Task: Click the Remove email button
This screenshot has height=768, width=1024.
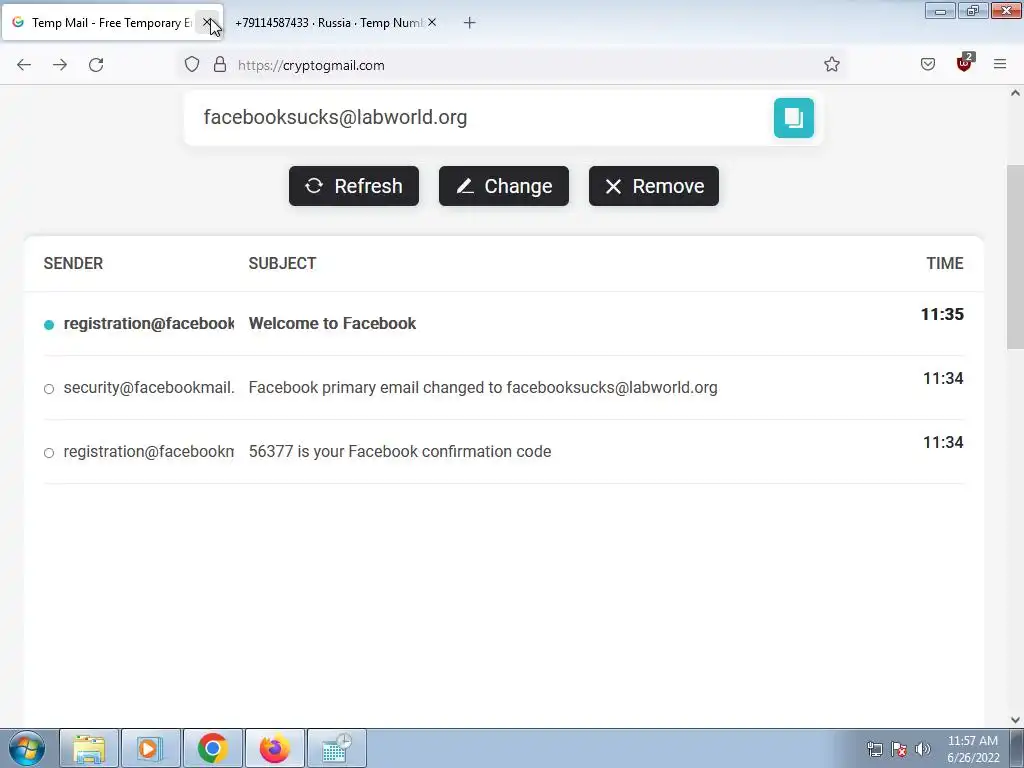Action: (x=654, y=186)
